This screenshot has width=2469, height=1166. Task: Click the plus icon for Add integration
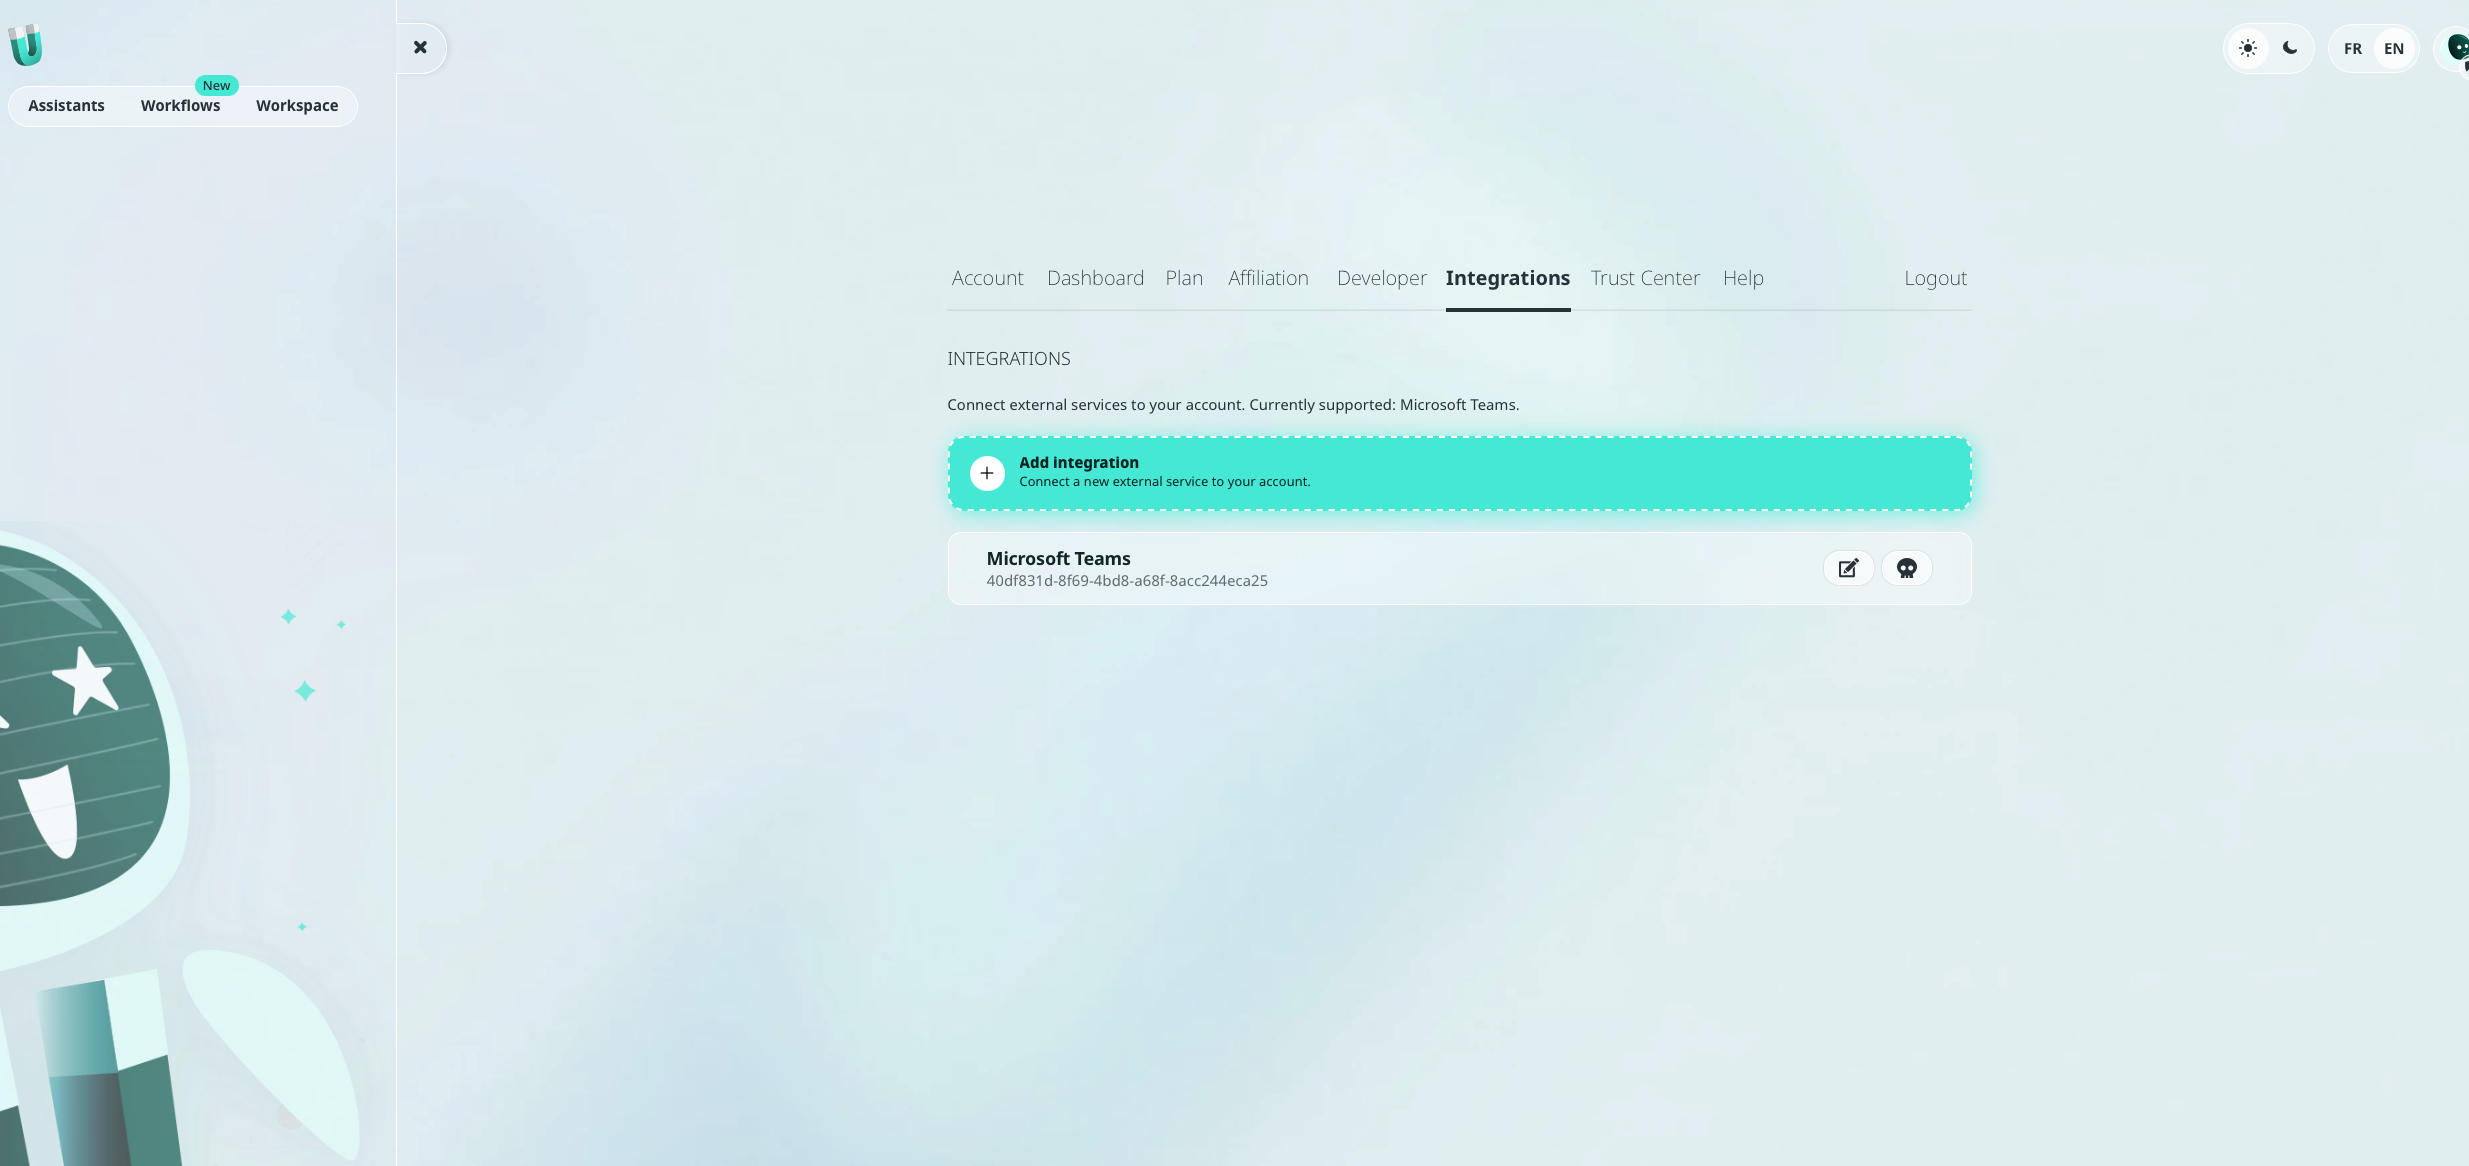tap(987, 473)
